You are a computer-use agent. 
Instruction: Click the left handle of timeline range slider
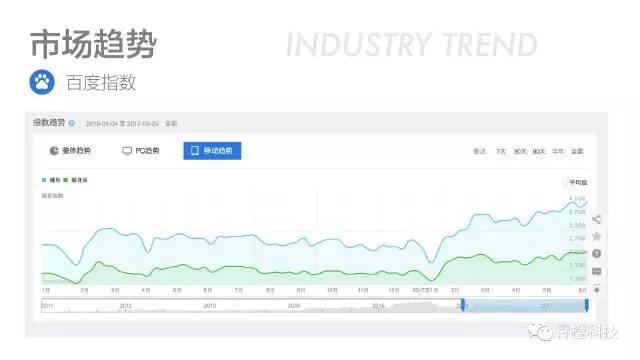click(x=462, y=305)
